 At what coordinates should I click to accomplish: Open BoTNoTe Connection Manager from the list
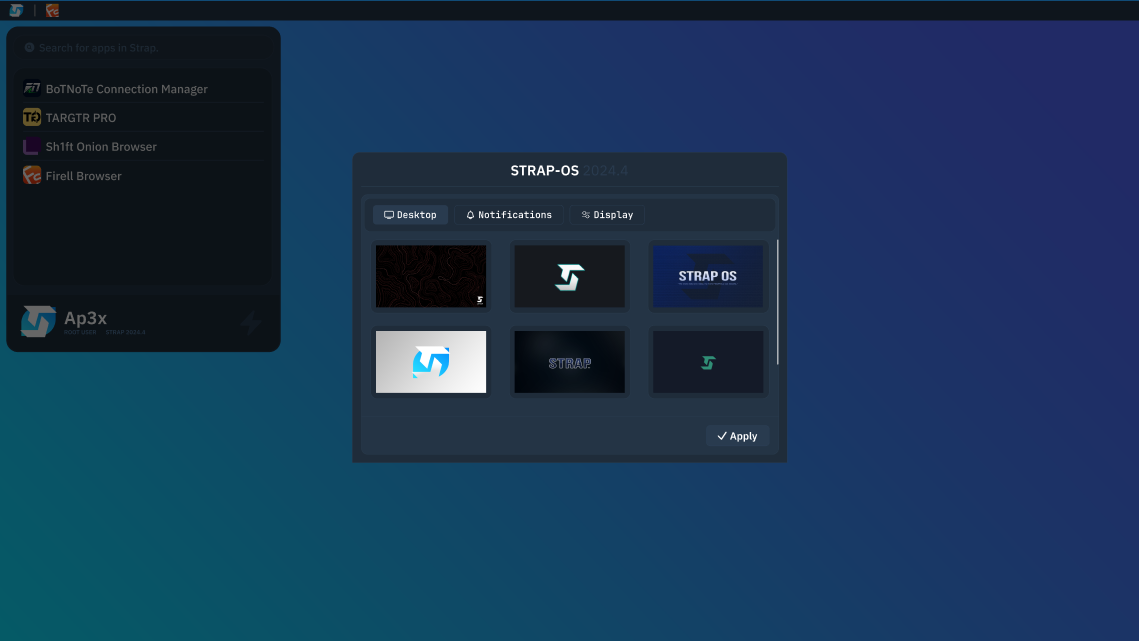[x=127, y=88]
